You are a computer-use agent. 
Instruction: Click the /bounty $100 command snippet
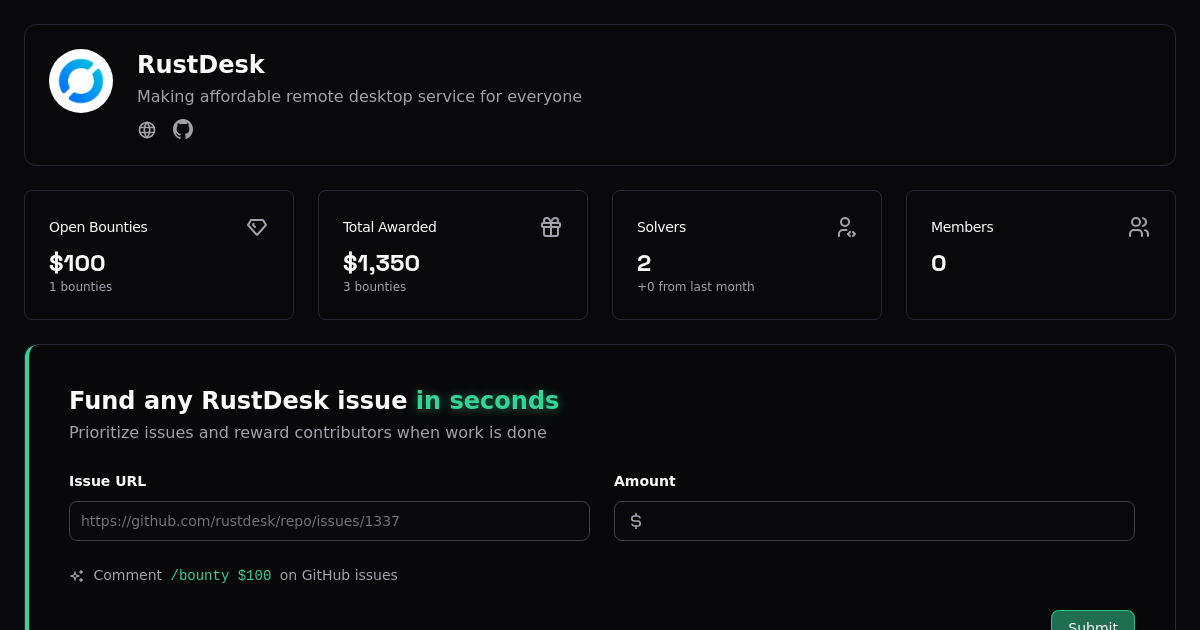(x=220, y=575)
